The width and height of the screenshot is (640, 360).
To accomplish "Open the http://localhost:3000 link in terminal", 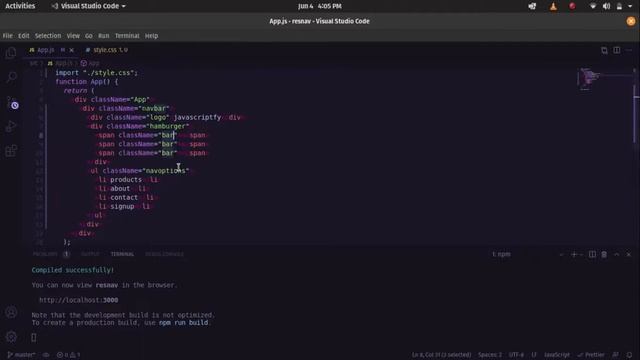I will coord(78,300).
